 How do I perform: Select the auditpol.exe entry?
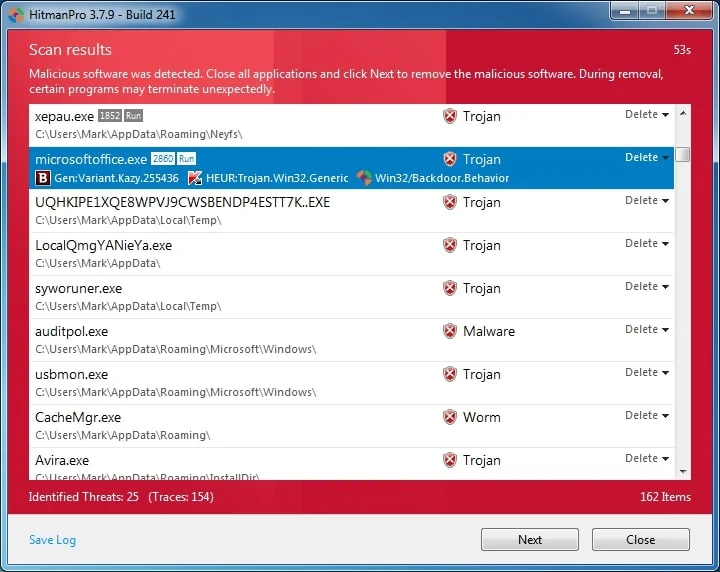72,331
